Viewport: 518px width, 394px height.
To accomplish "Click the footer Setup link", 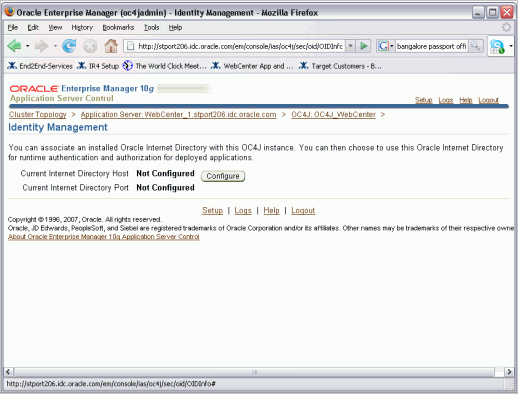I will 212,210.
